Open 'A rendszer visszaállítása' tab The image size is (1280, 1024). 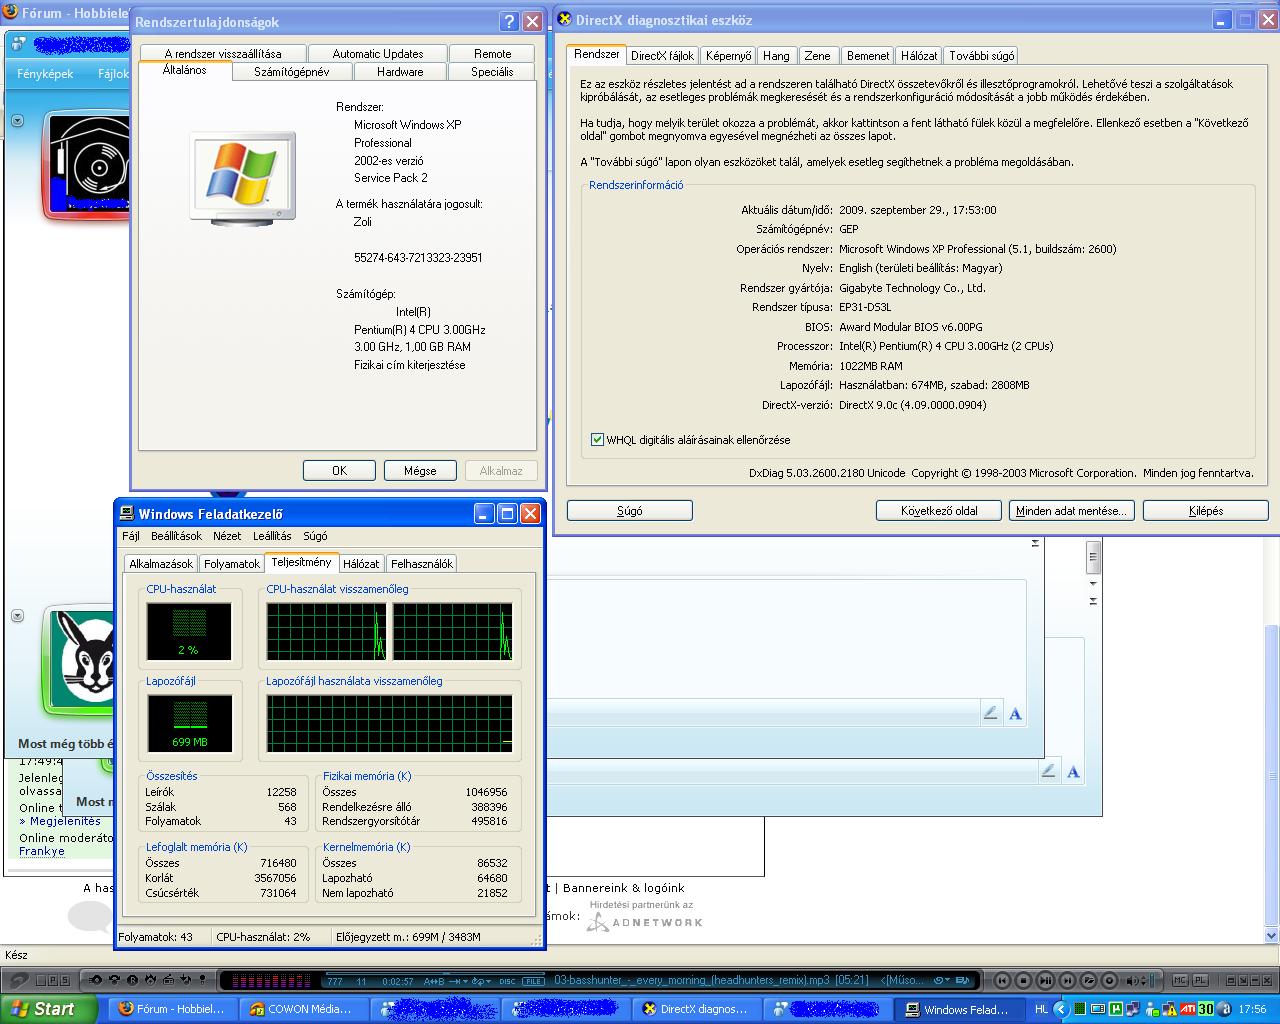point(223,54)
